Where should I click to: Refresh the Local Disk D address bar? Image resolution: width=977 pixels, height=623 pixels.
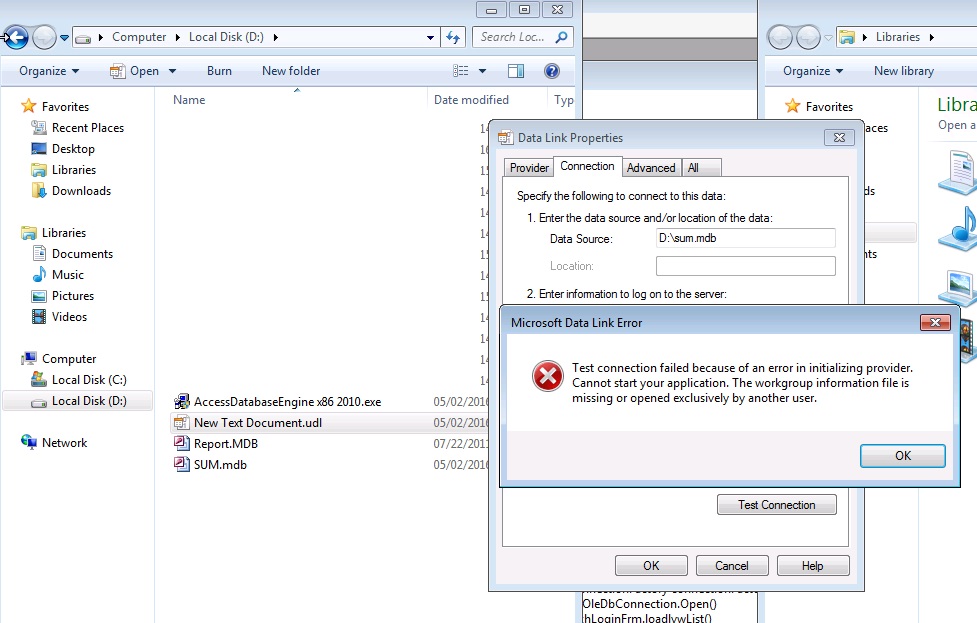pyautogui.click(x=453, y=37)
